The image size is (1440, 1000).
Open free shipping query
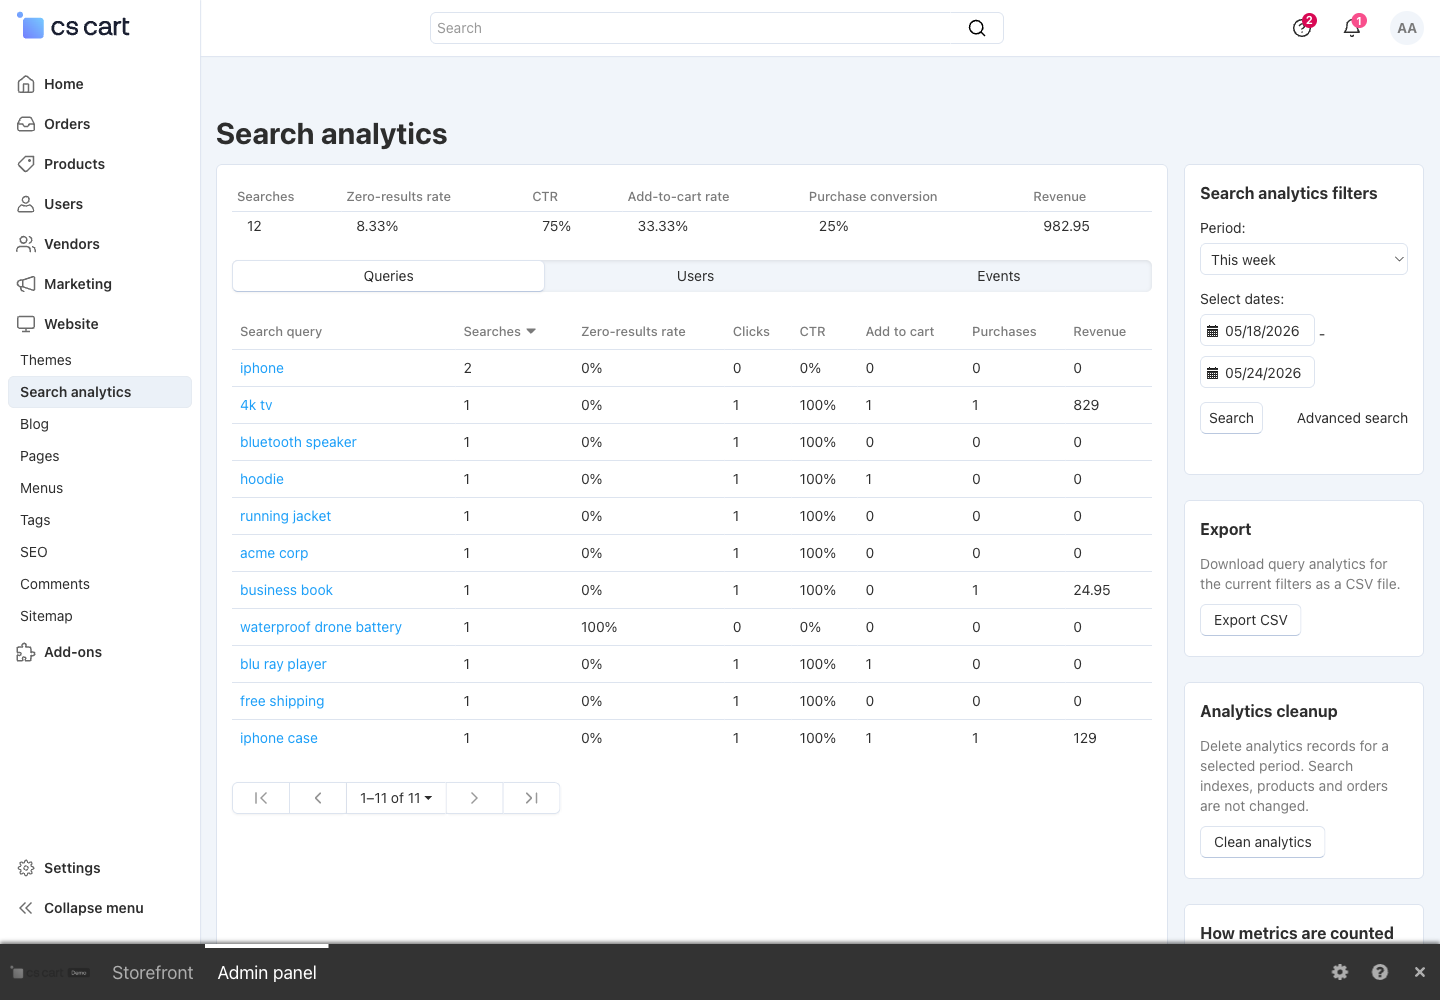[x=282, y=701]
